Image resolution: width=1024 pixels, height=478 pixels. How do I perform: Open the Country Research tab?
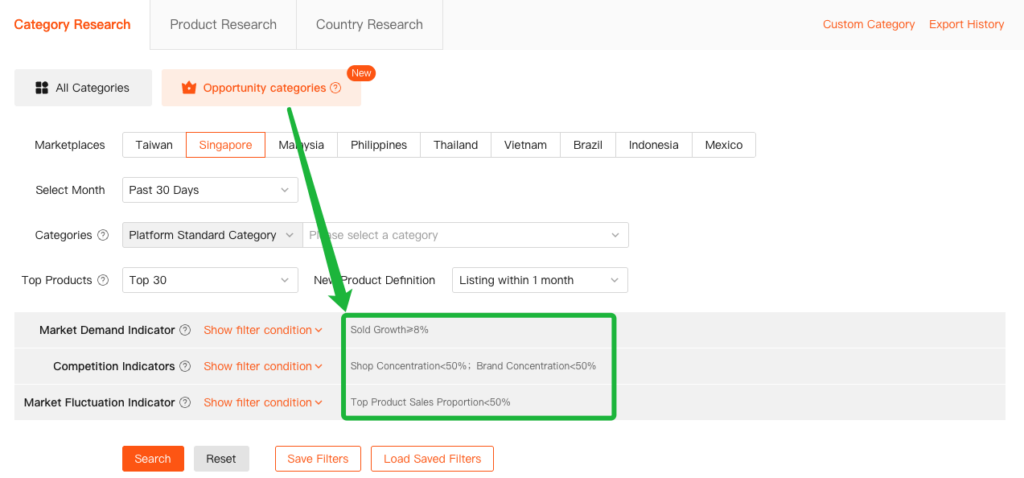(x=369, y=25)
